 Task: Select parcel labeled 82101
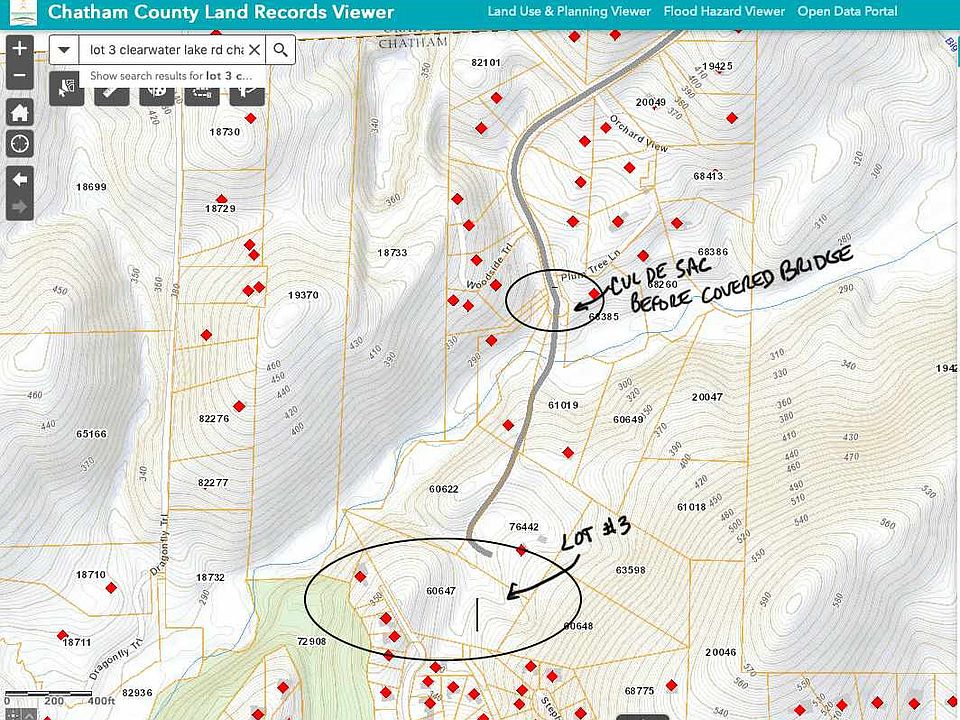pyautogui.click(x=486, y=62)
